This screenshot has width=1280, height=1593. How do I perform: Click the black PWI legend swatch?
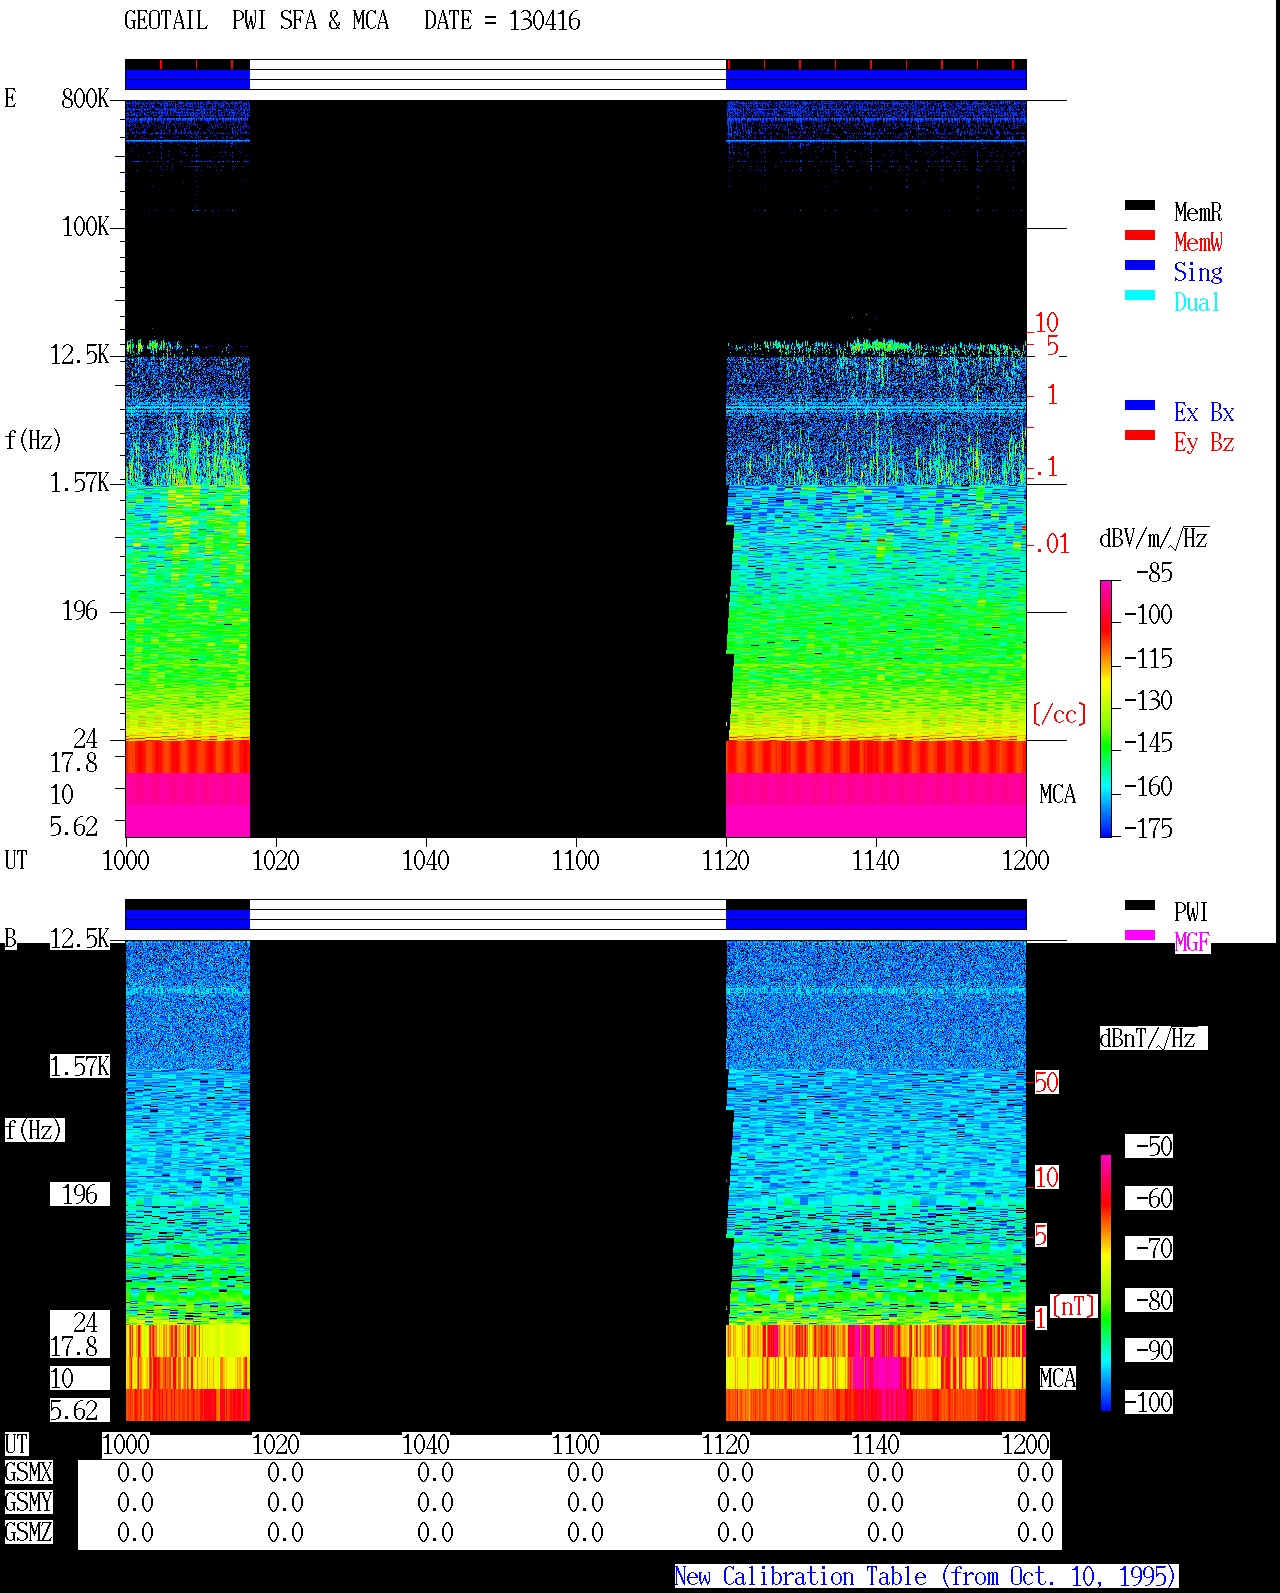click(x=1140, y=905)
